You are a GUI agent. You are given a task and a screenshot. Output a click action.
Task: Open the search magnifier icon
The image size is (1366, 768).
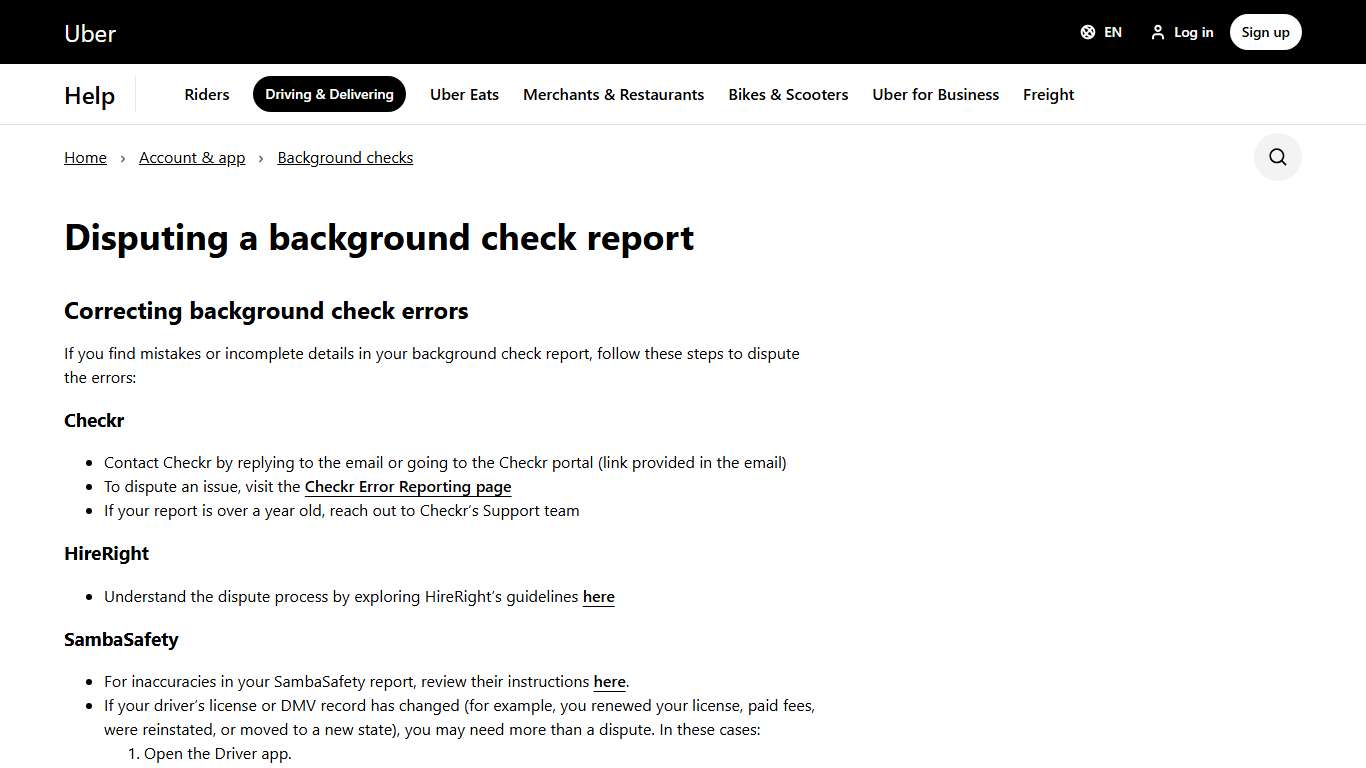[1277, 157]
